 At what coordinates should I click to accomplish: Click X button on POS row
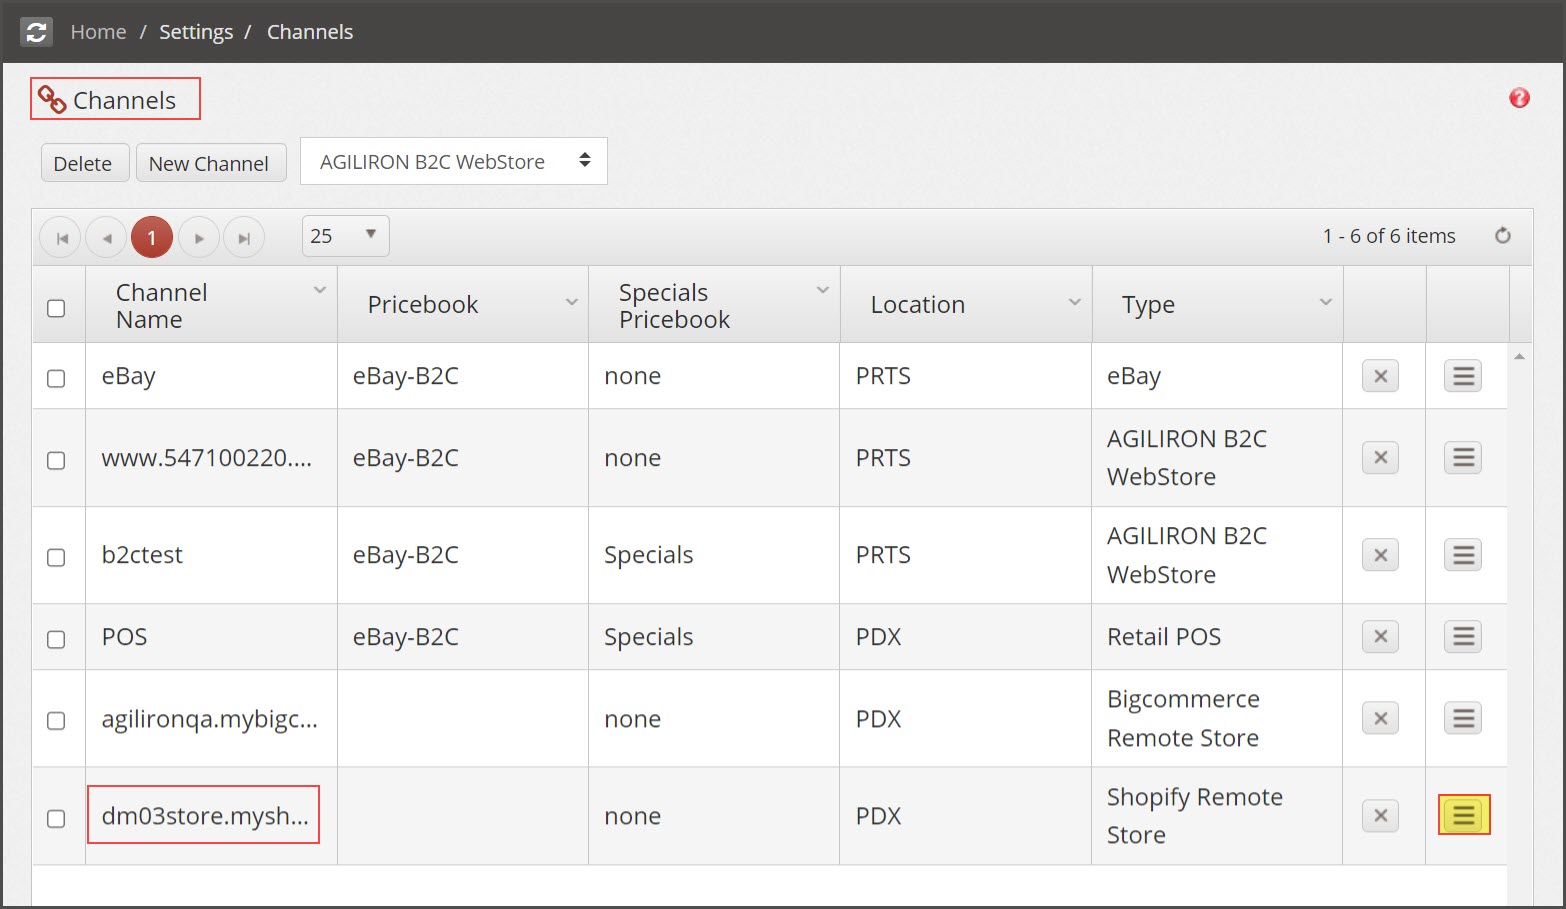point(1380,637)
